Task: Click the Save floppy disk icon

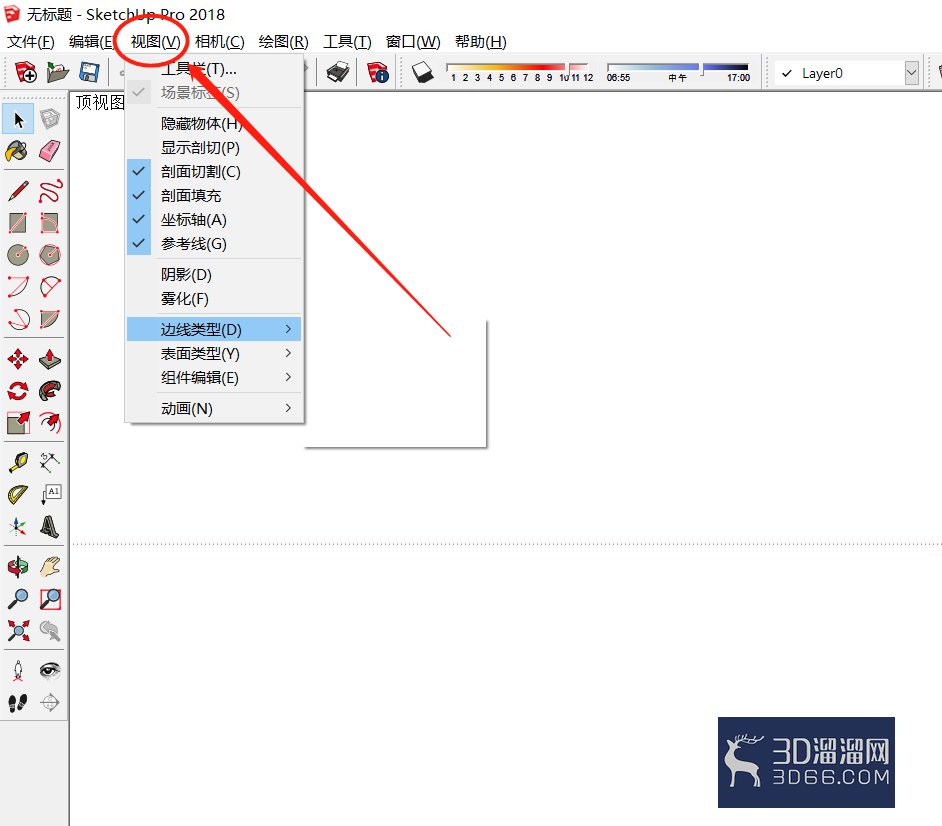Action: coord(89,73)
